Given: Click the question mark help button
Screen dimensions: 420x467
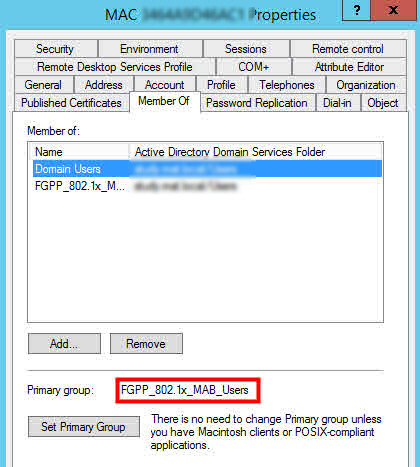Looking at the screenshot, I should pyautogui.click(x=357, y=10).
